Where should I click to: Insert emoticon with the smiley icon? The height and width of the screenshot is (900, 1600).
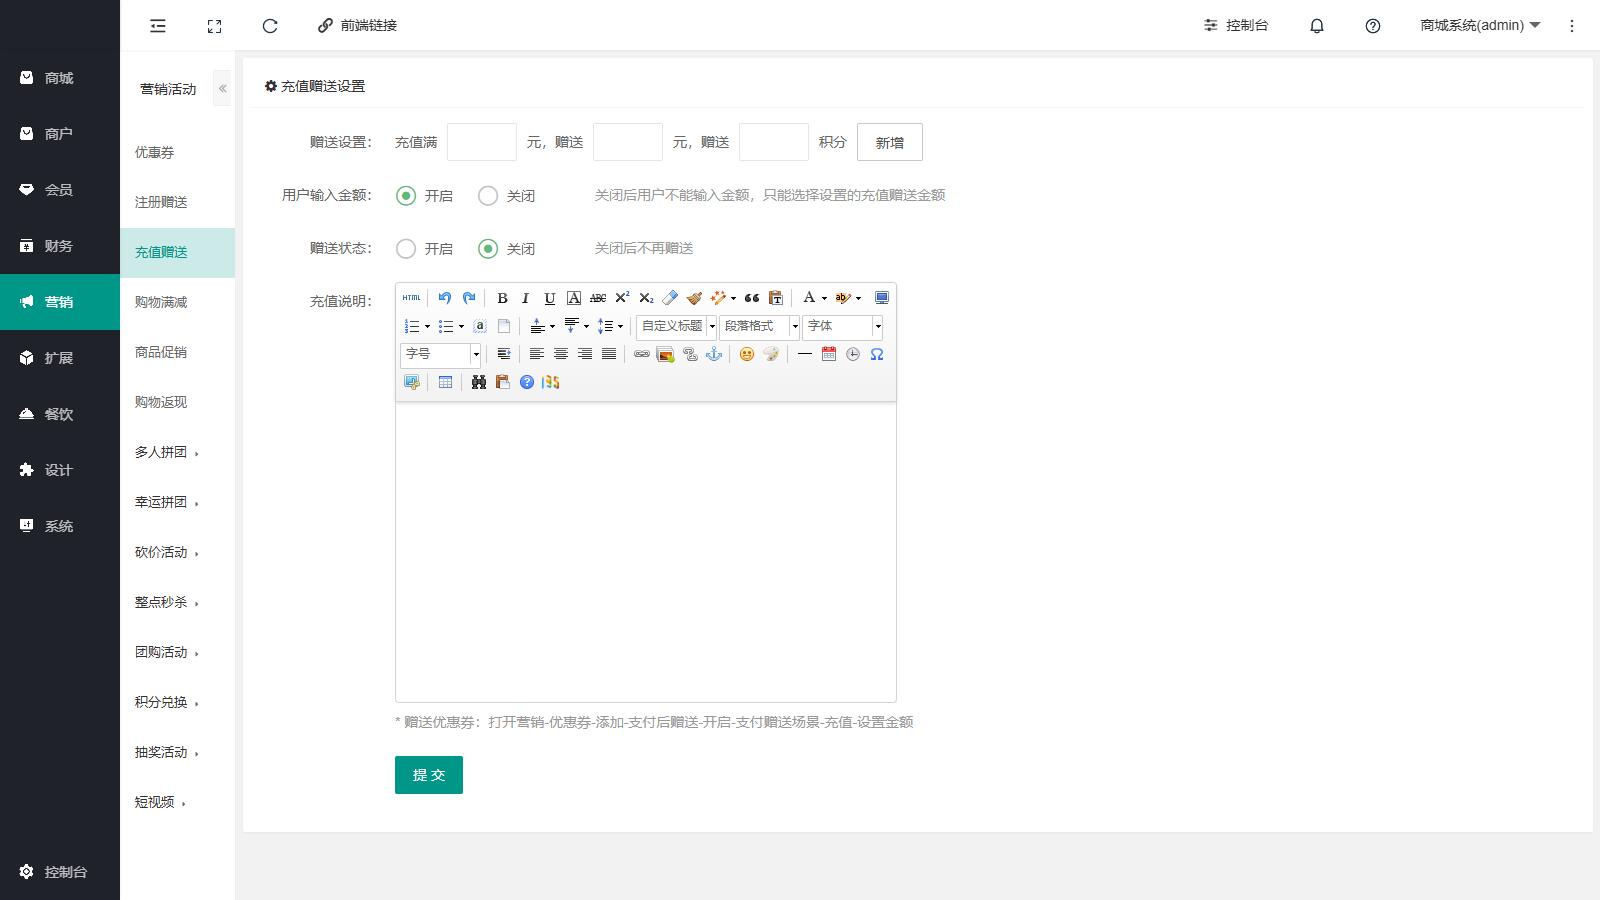click(x=746, y=354)
